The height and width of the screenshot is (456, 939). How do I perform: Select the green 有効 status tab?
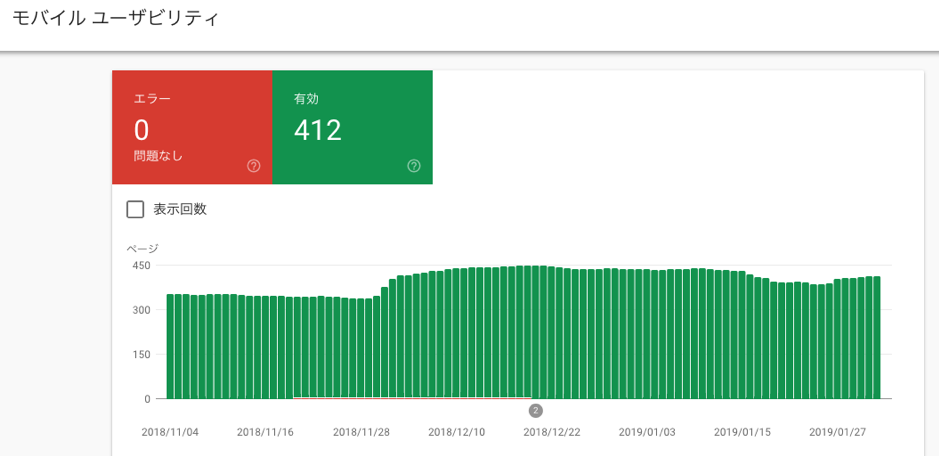pyautogui.click(x=352, y=127)
